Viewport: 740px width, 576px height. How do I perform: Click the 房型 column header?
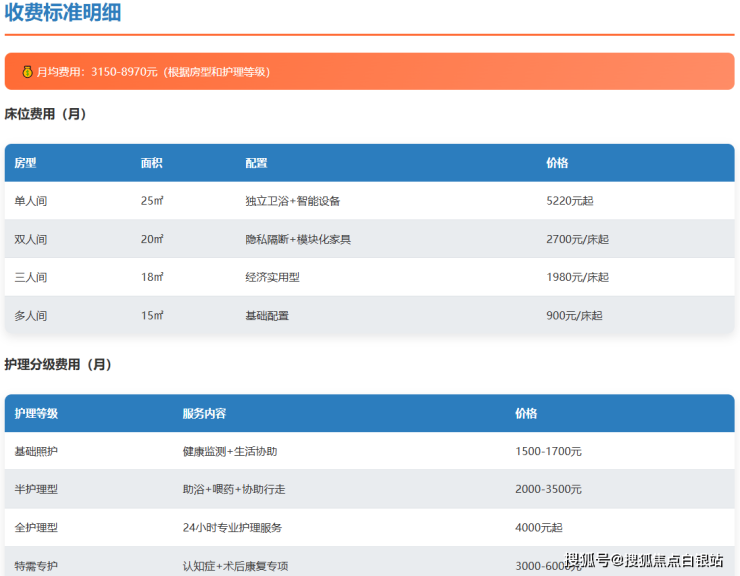coord(25,163)
